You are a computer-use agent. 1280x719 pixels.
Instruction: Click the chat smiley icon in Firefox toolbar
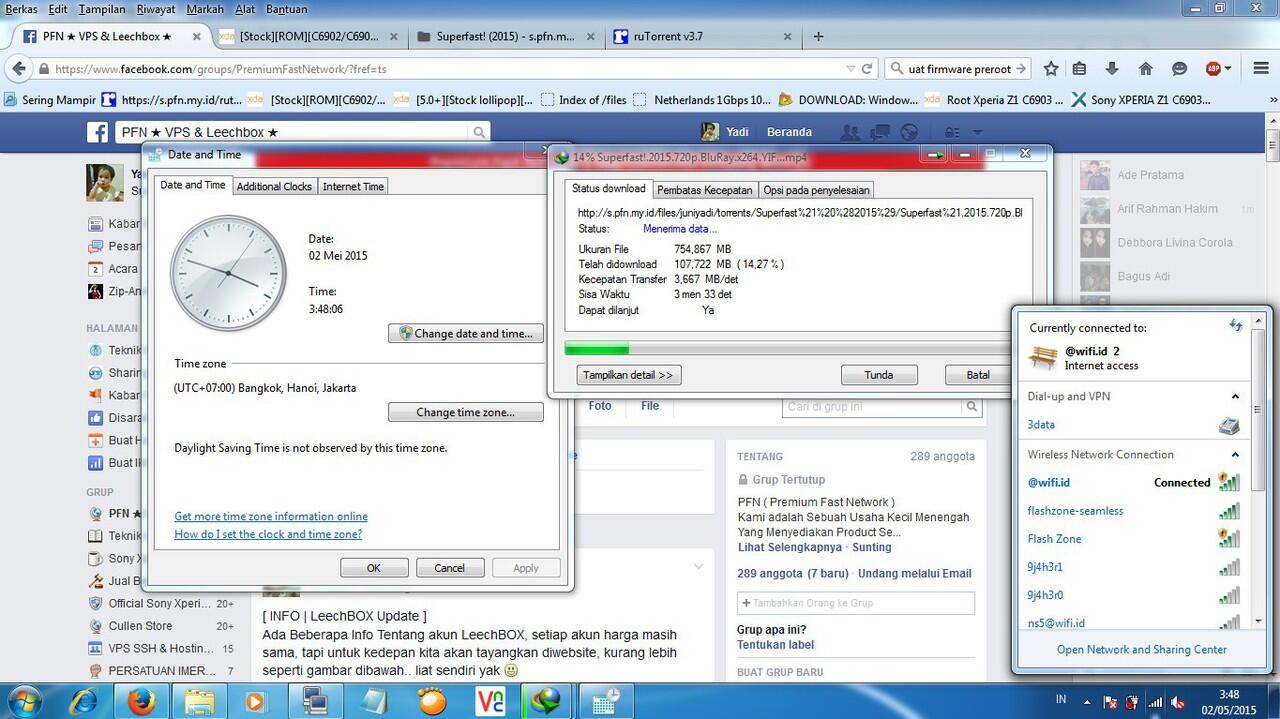1179,69
